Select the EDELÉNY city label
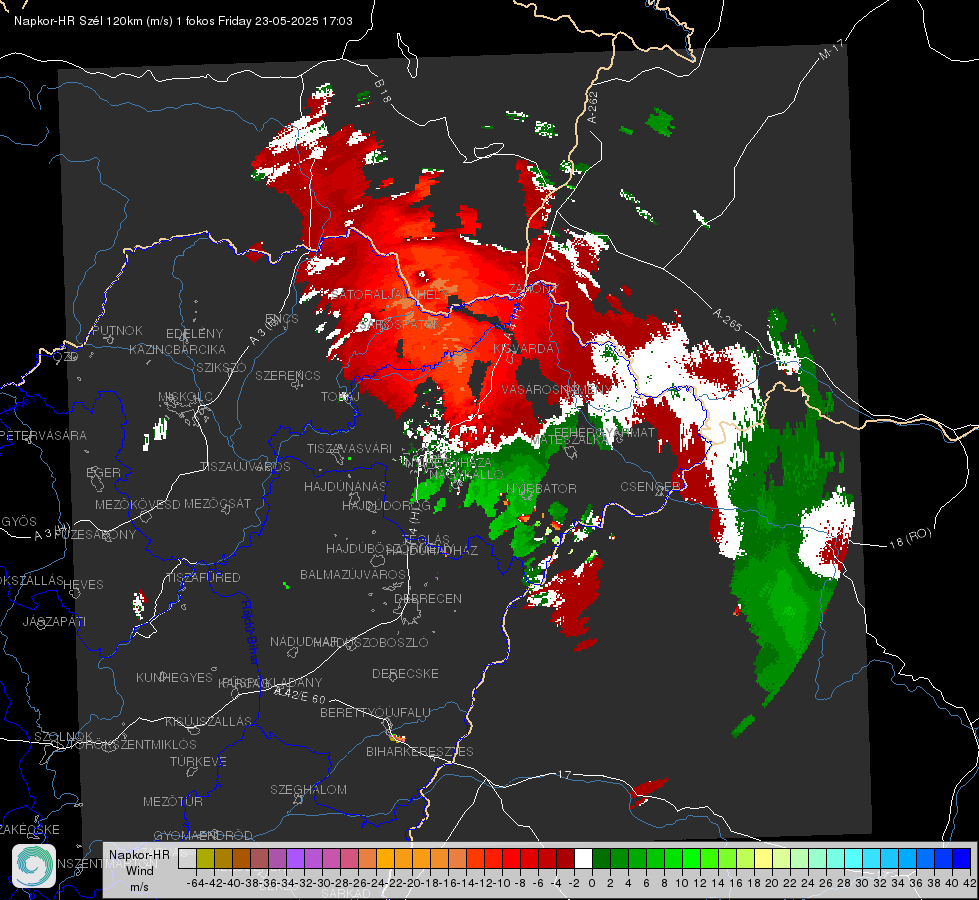979x900 pixels. (194, 334)
